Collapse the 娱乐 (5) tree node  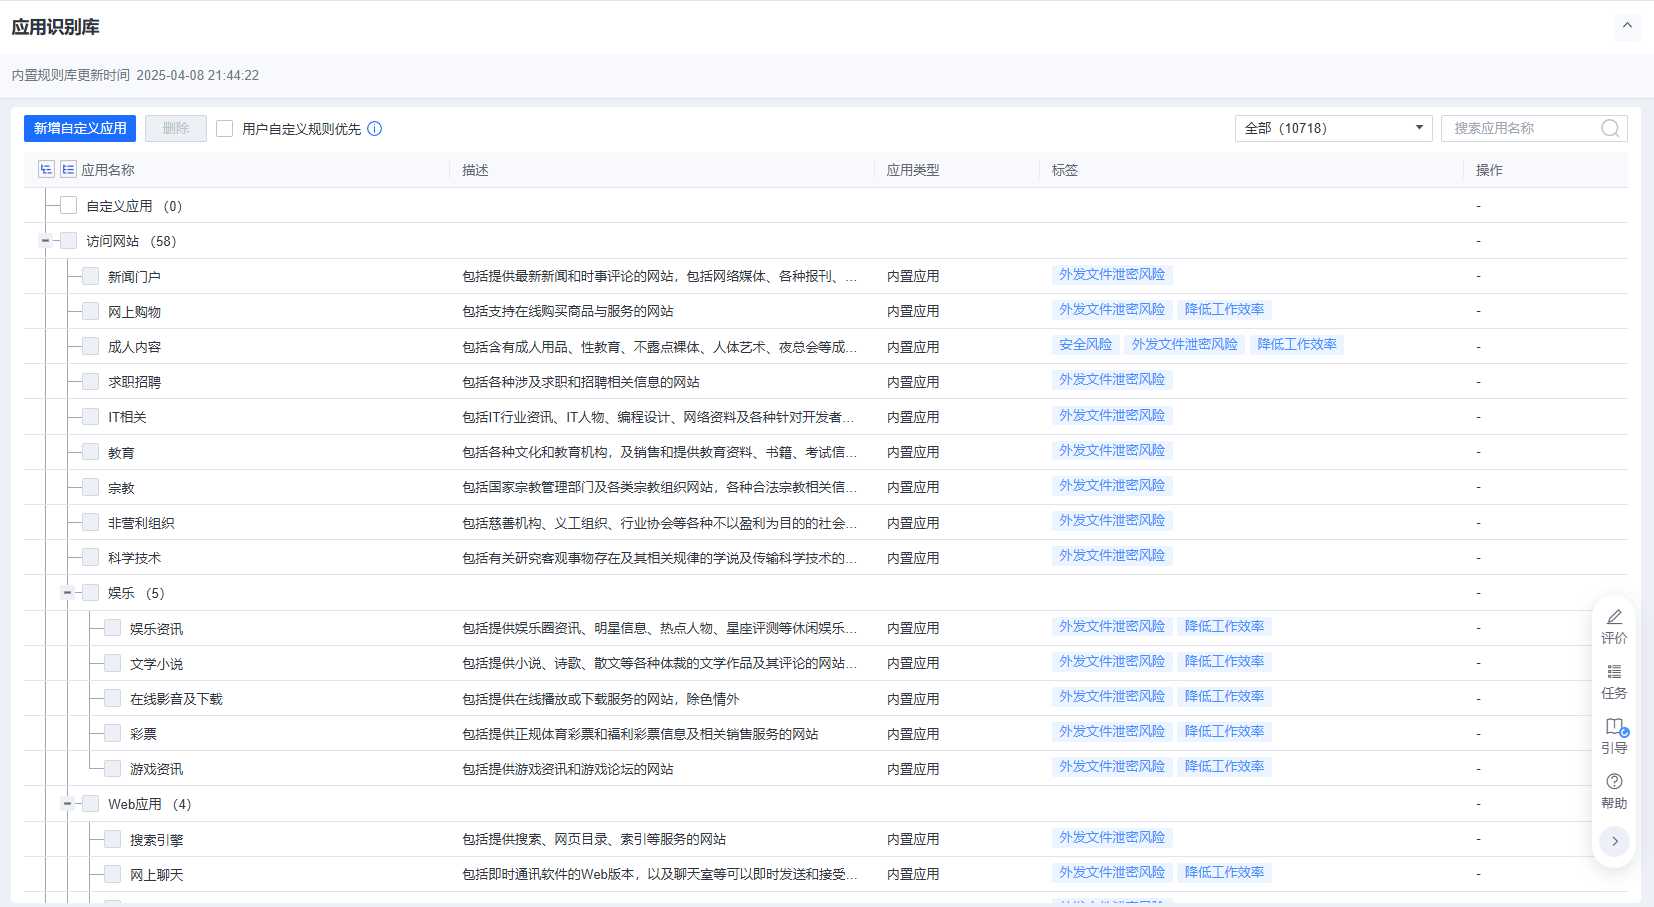click(x=68, y=593)
